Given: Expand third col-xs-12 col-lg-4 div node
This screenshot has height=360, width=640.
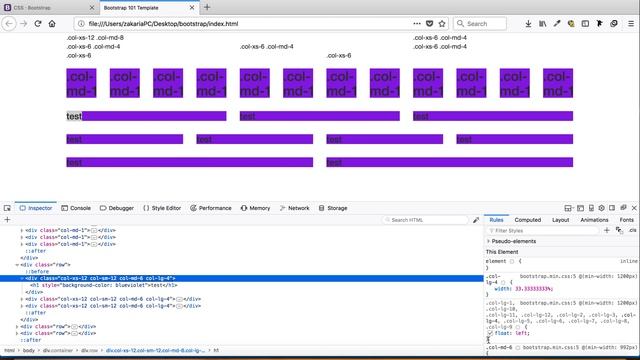Looking at the screenshot, I should tap(22, 306).
